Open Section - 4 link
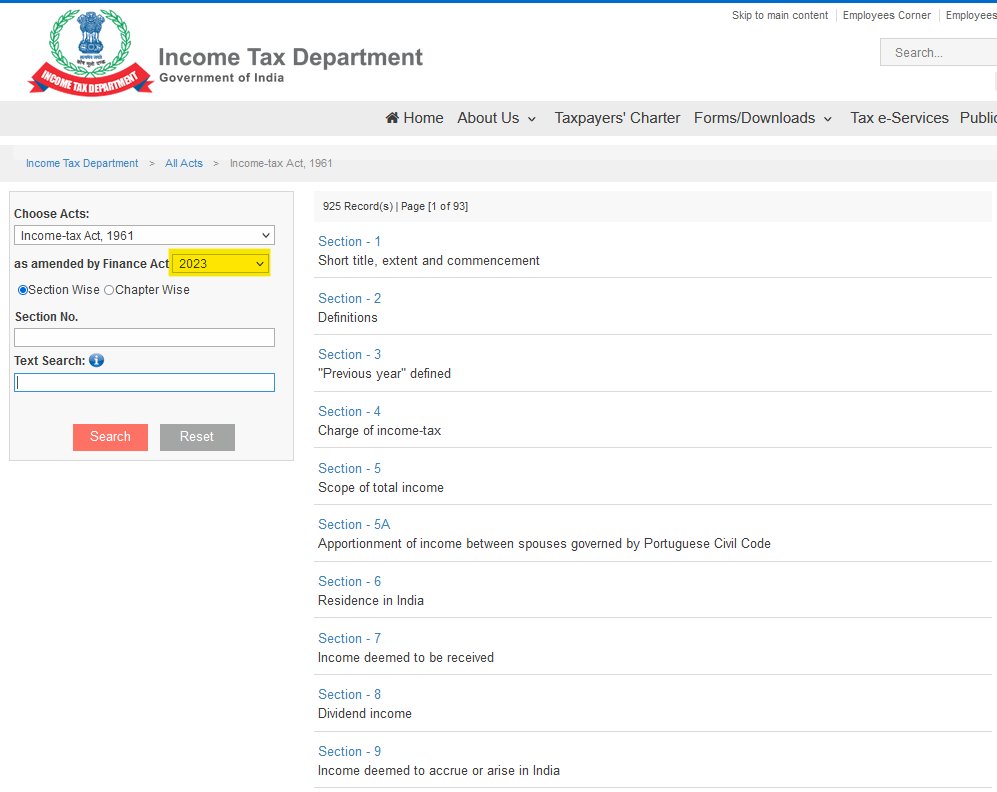This screenshot has height=792, width=997. 349,411
